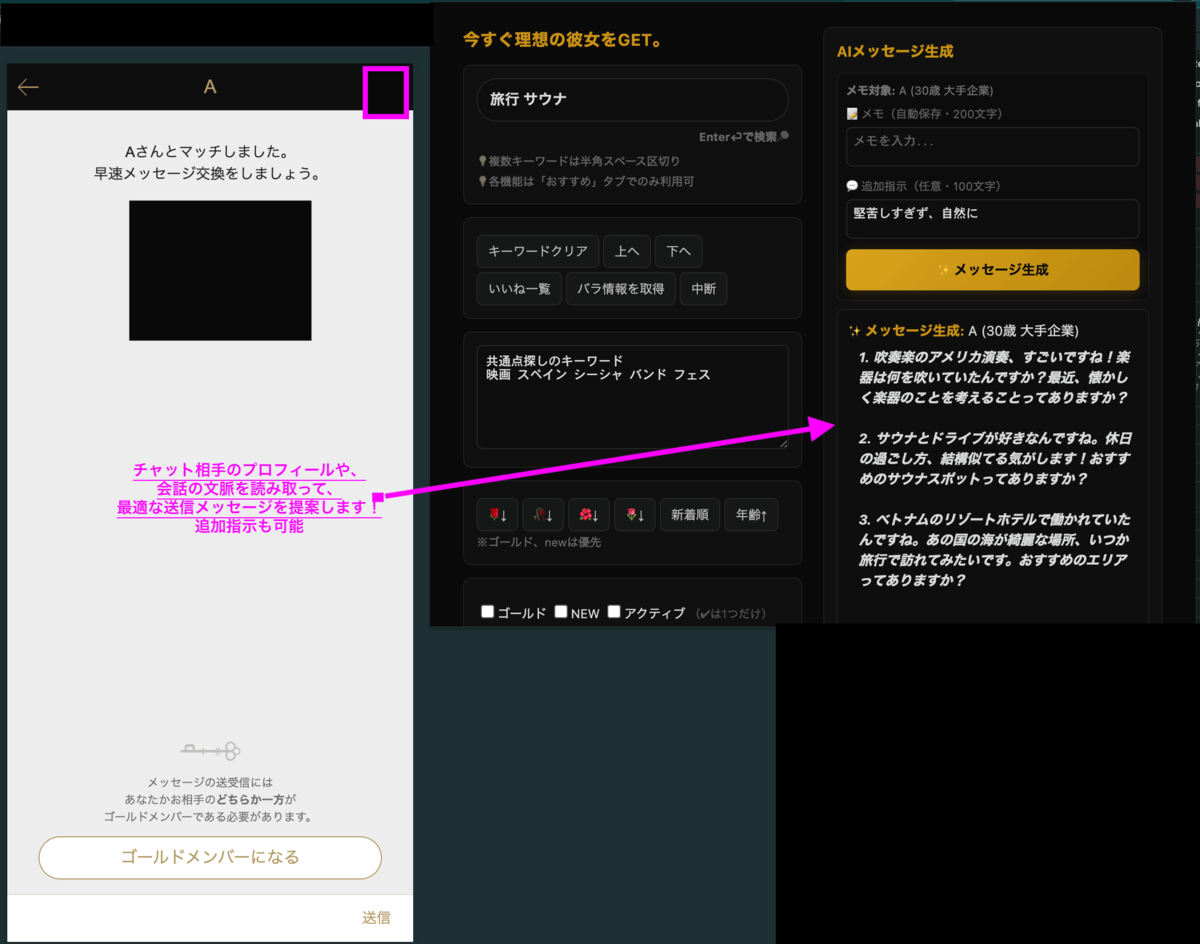This screenshot has width=1200, height=944.
Task: Click the メモ対象: A (30歳 大手企業) line
Action: coord(920,90)
